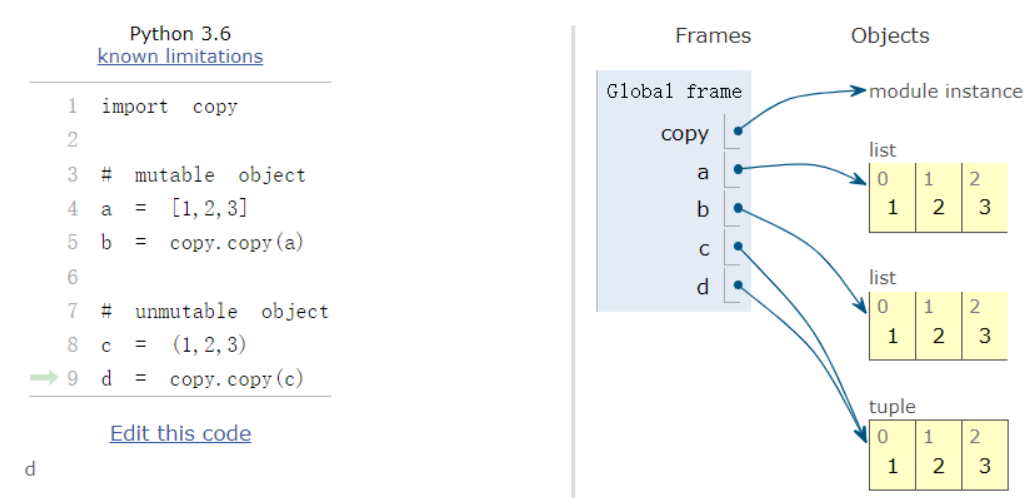Click the "Edit this code" link
1030x498 pixels.
point(180,433)
